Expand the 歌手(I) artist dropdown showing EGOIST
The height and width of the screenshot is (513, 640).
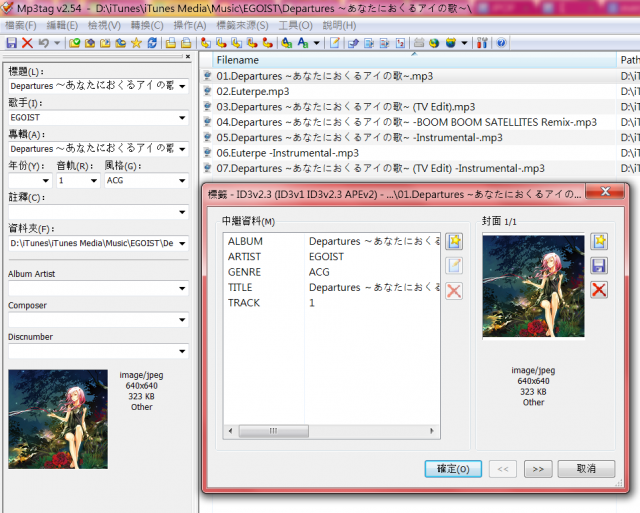point(182,118)
